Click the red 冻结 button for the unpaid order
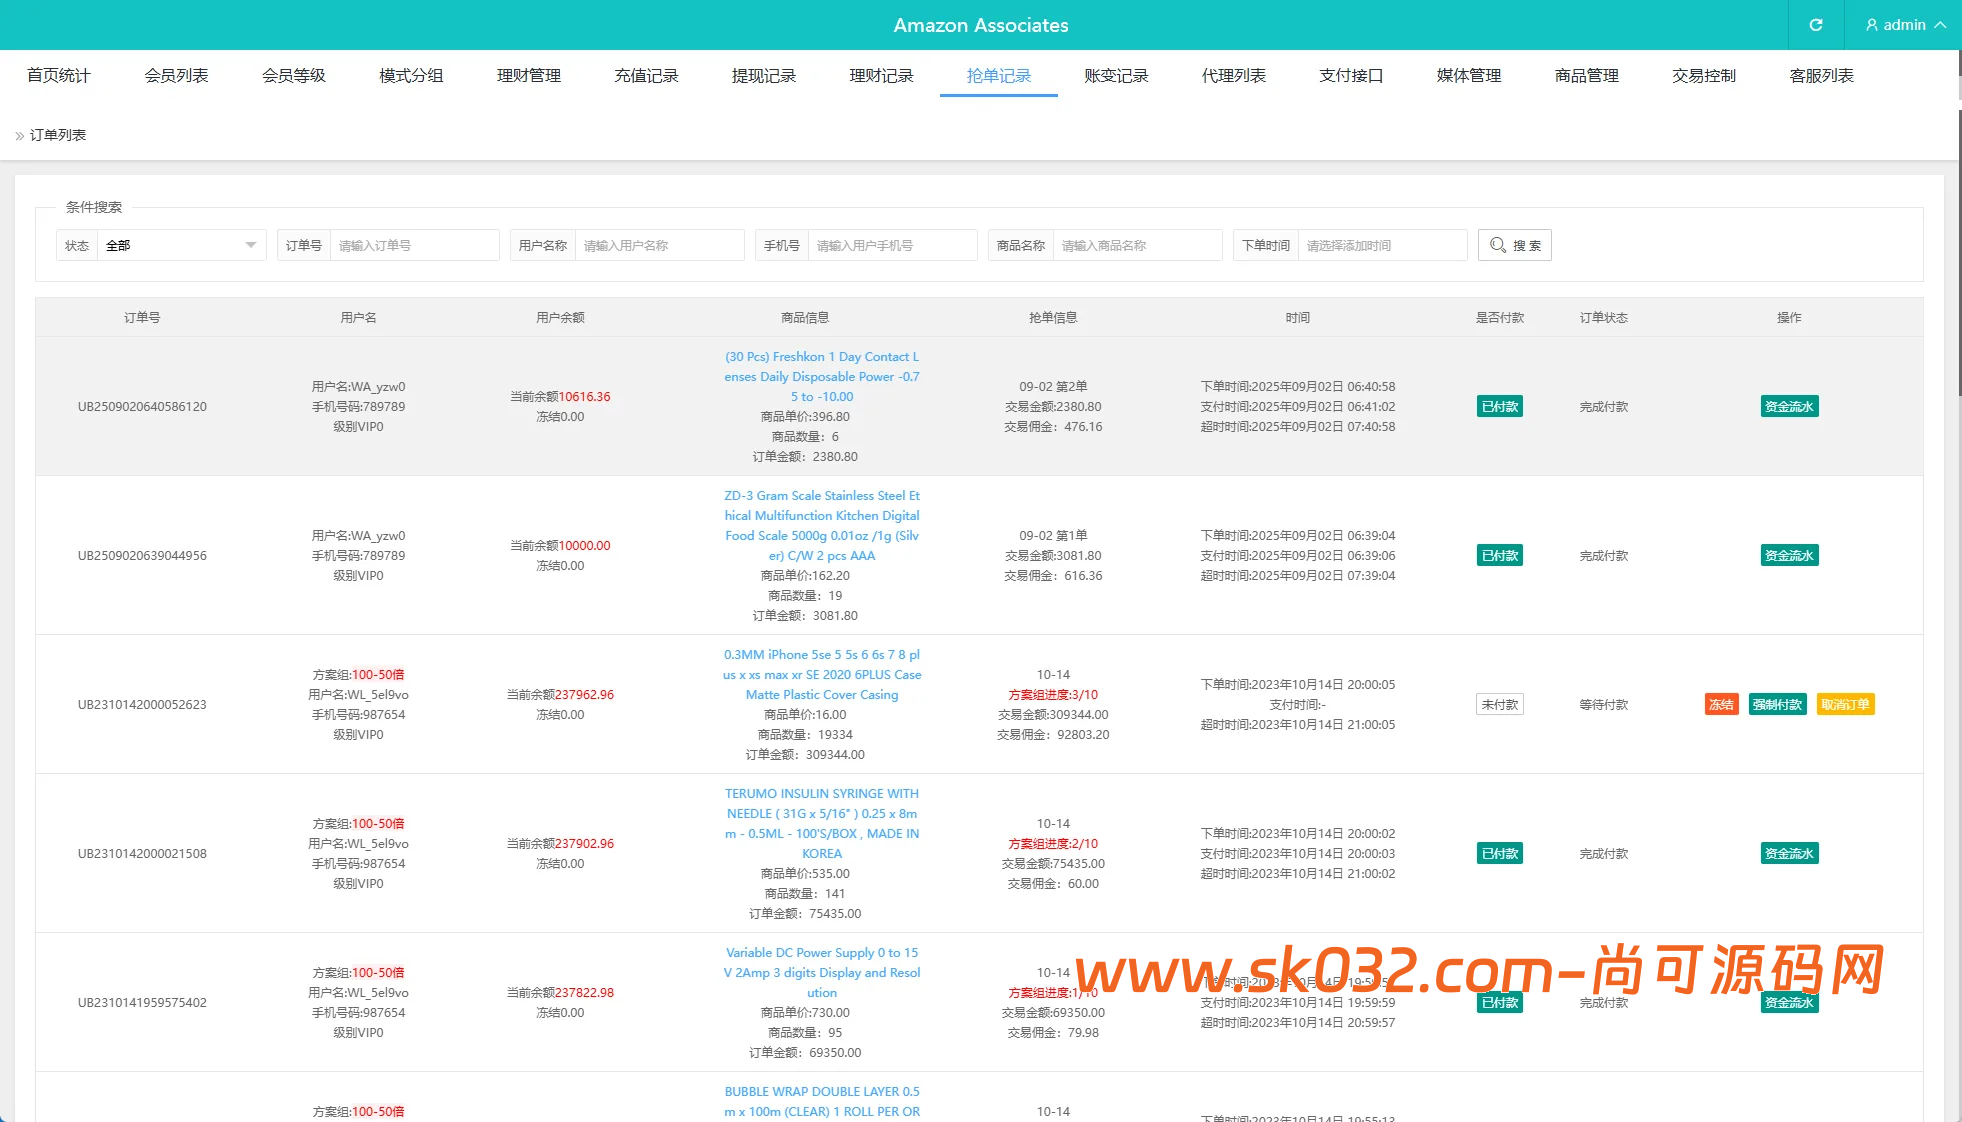The height and width of the screenshot is (1122, 1962). [1721, 704]
